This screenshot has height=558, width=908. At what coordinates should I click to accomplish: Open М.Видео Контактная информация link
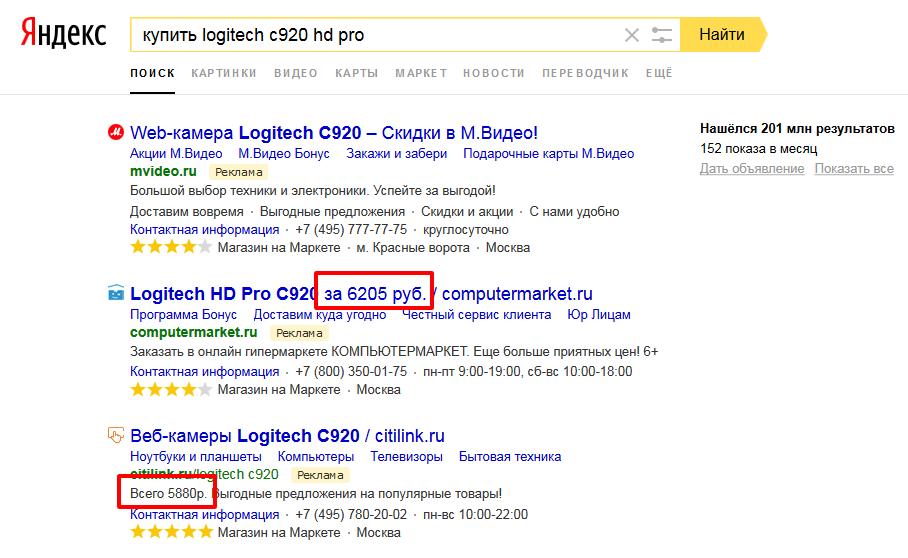204,230
